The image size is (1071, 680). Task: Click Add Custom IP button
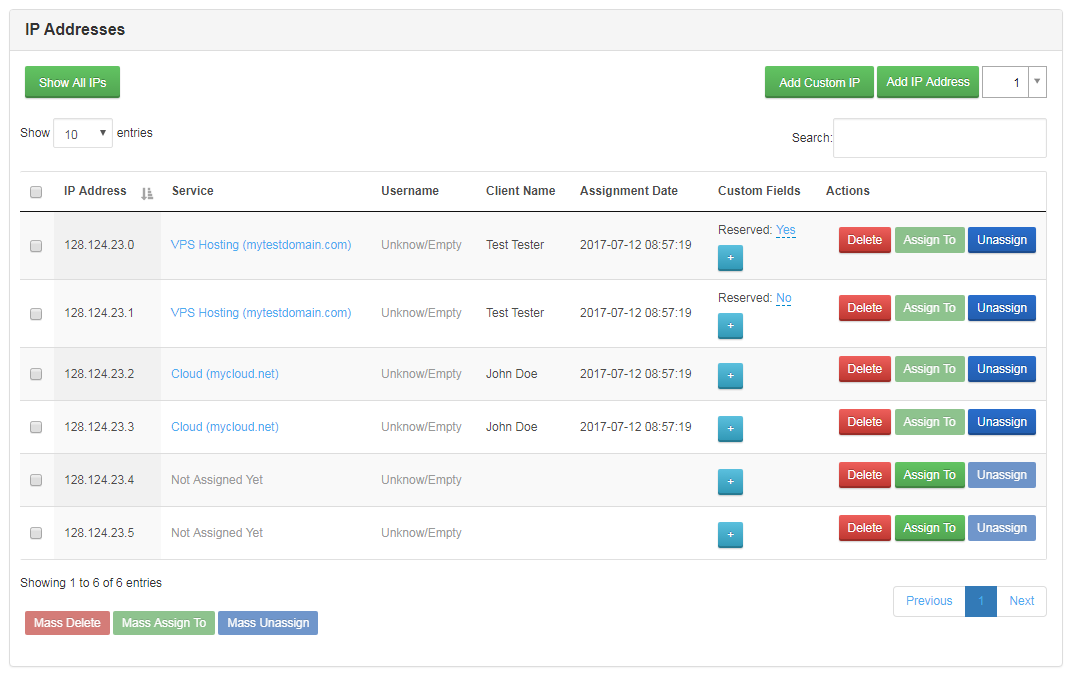click(x=819, y=82)
